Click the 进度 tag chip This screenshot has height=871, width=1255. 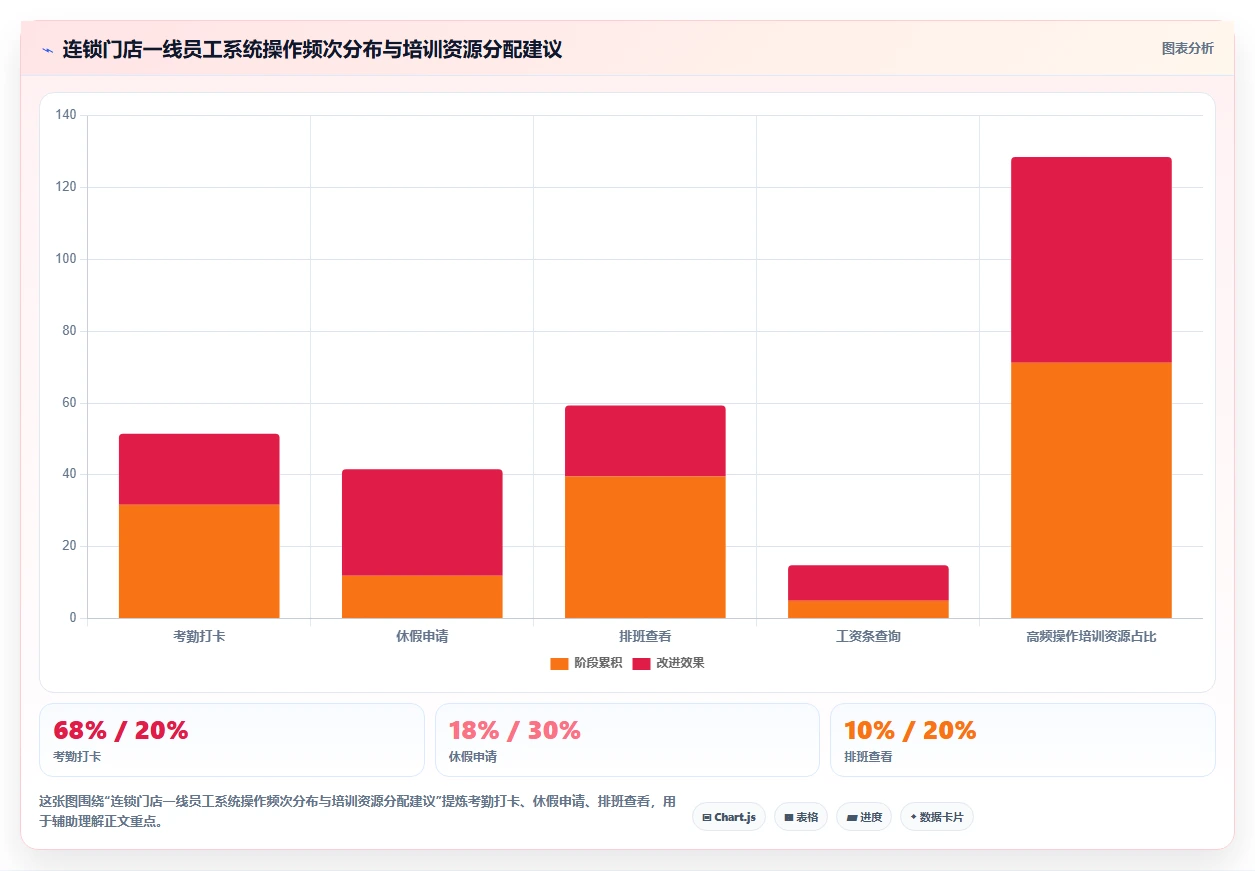[x=864, y=817]
